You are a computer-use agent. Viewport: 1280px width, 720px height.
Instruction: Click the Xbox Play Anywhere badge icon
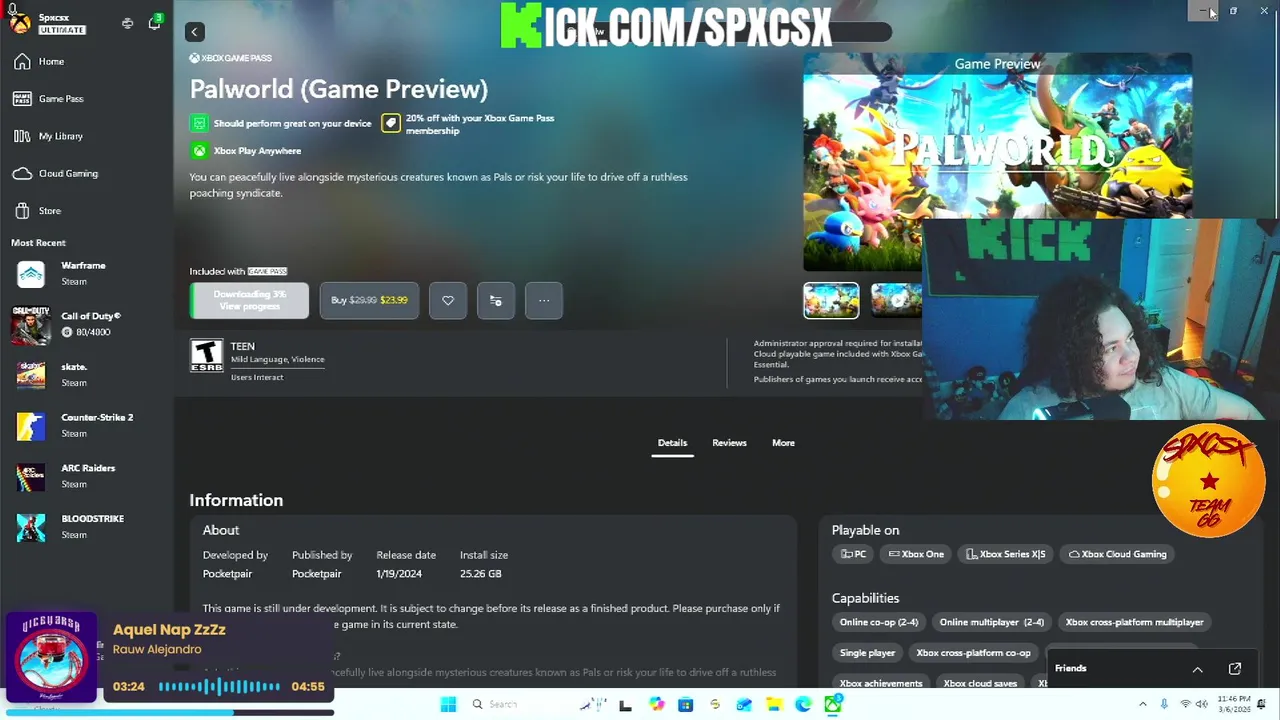click(200, 151)
